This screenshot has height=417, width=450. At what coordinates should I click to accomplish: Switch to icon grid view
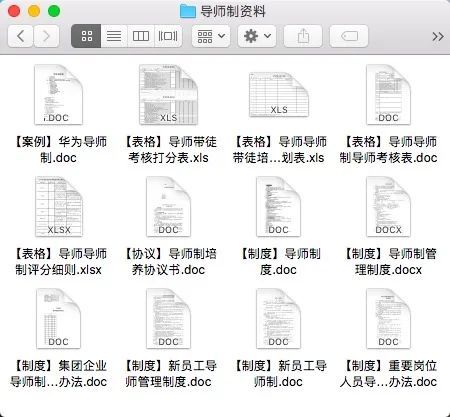click(86, 36)
